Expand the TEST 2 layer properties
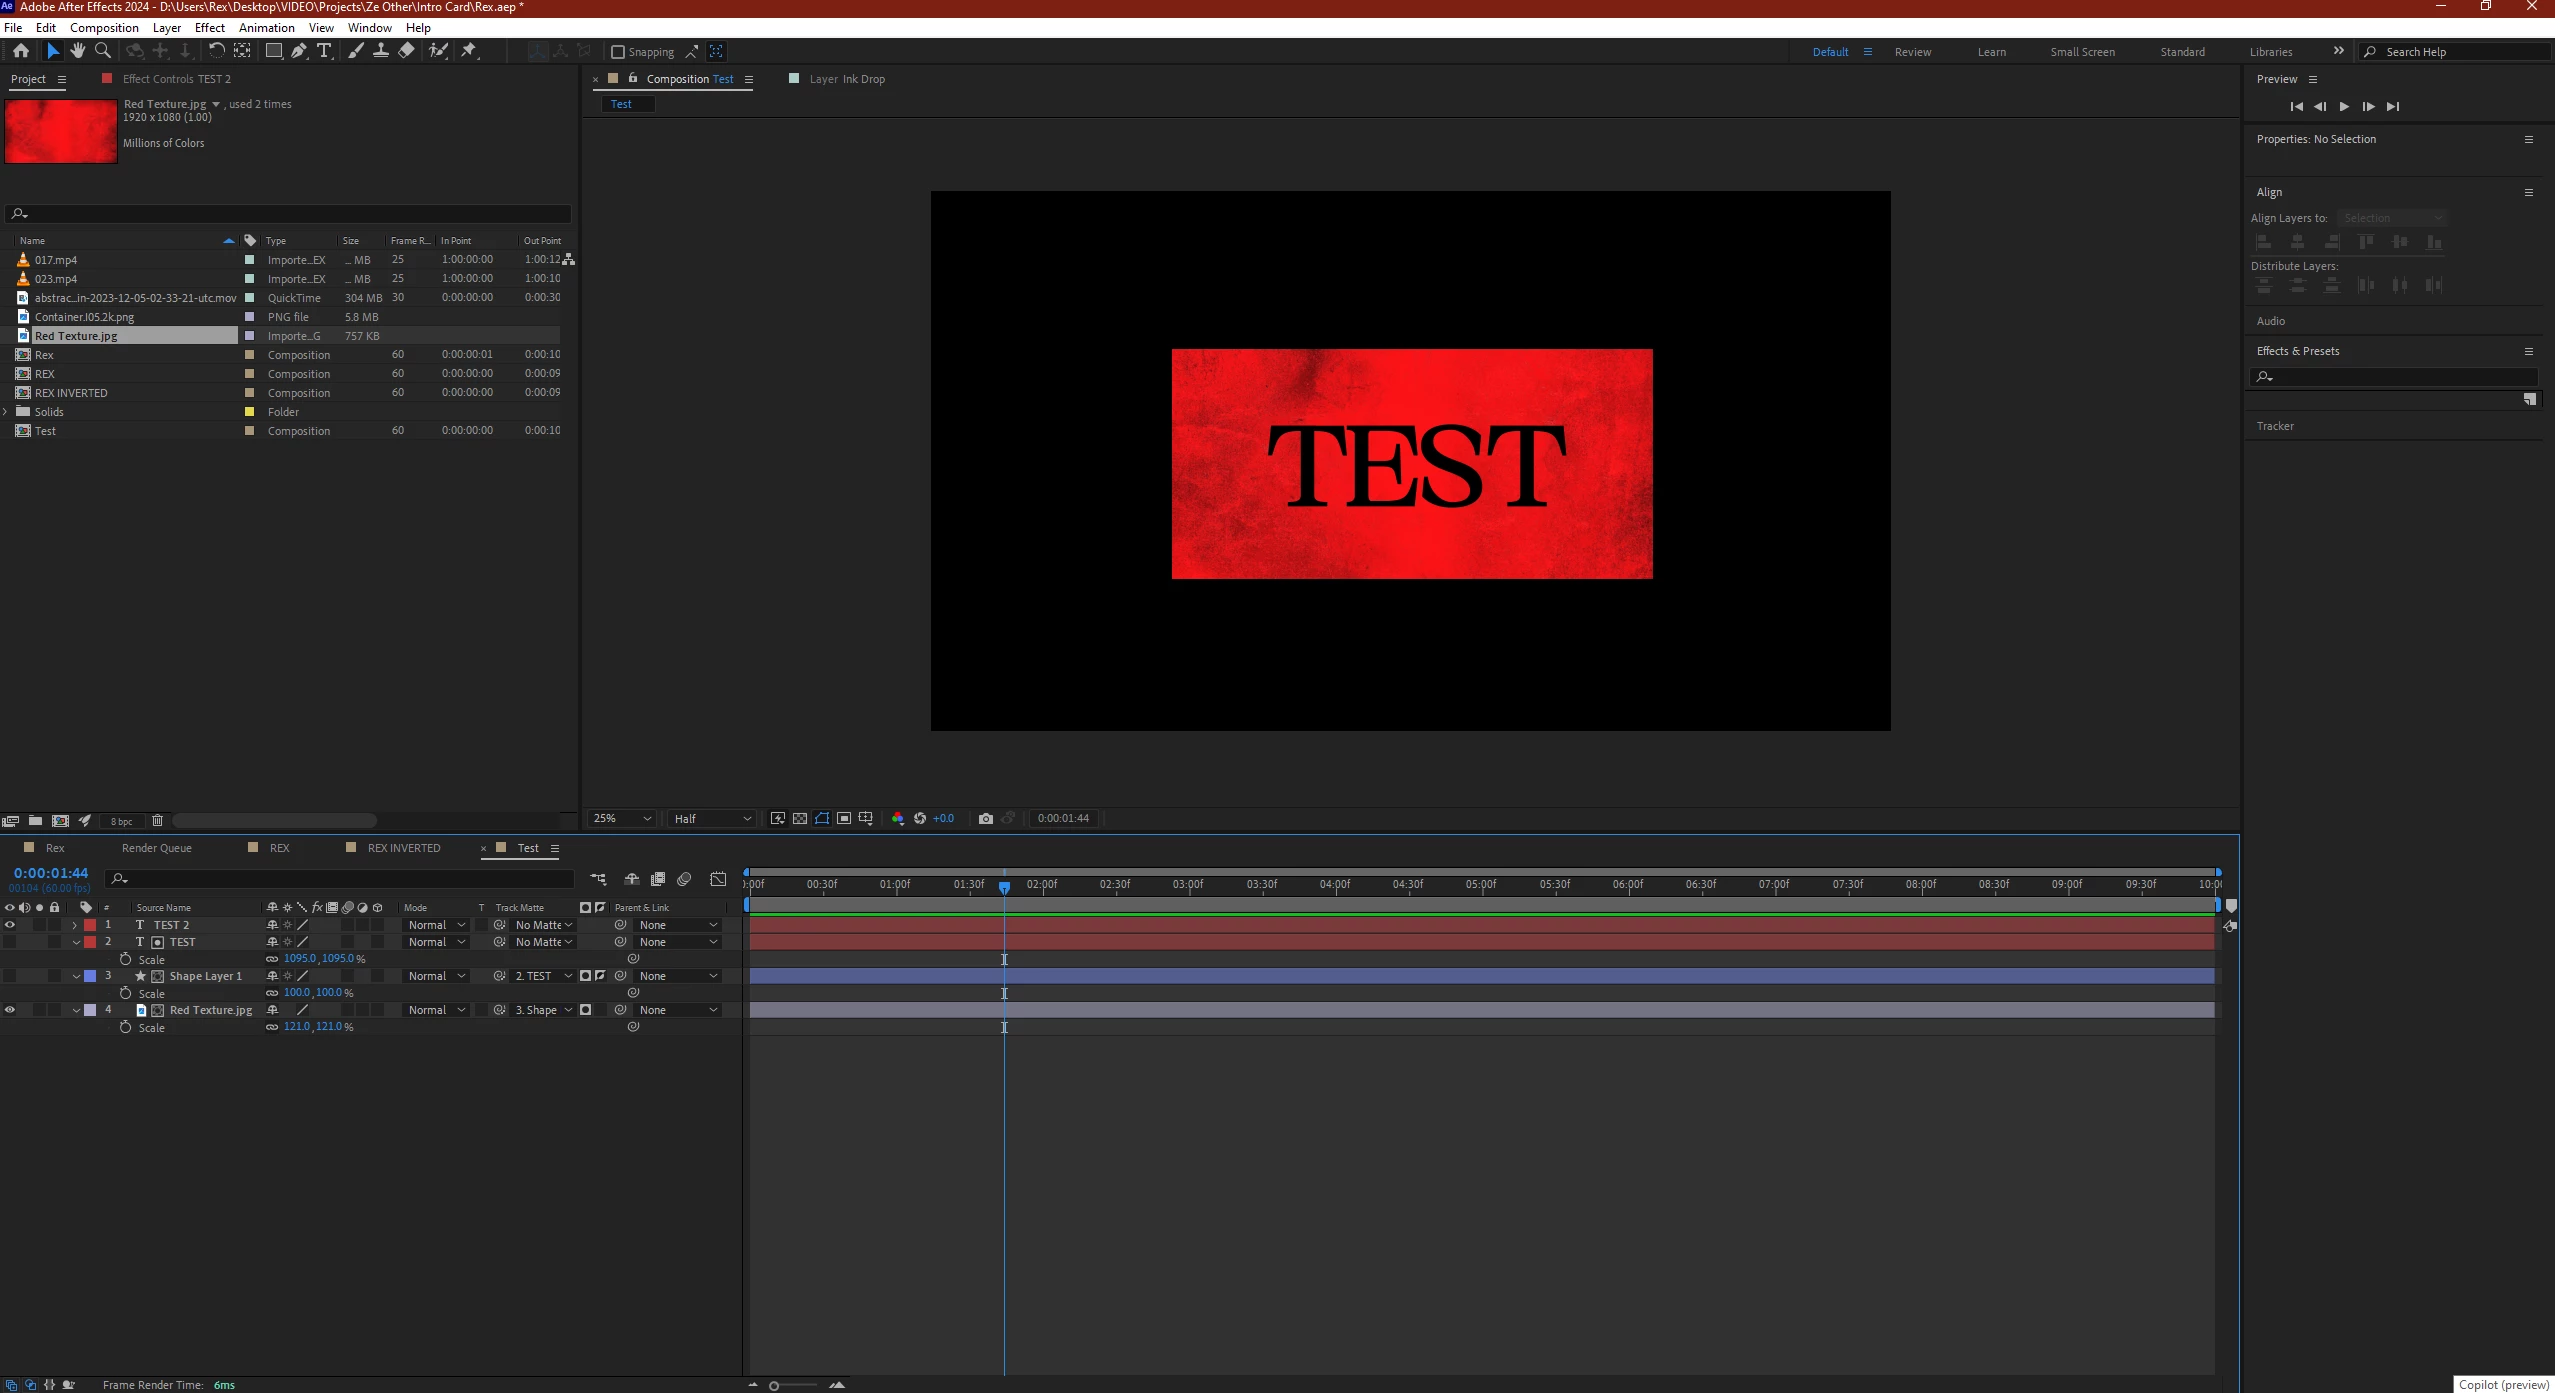 click(x=75, y=925)
